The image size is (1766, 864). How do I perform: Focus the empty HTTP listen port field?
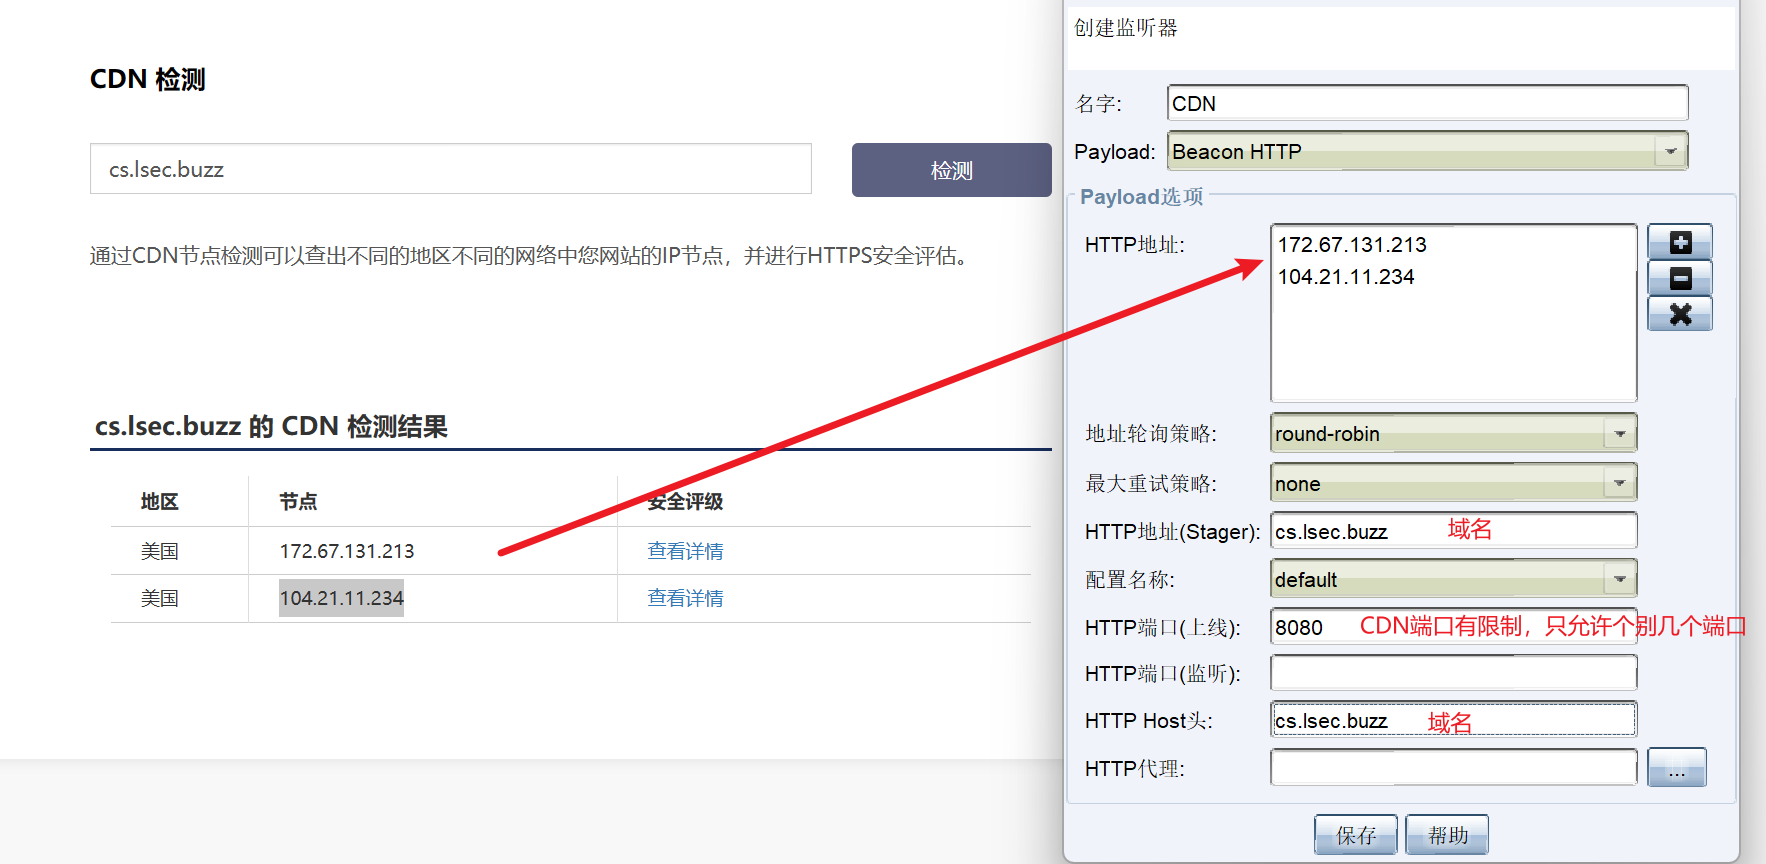click(1452, 673)
